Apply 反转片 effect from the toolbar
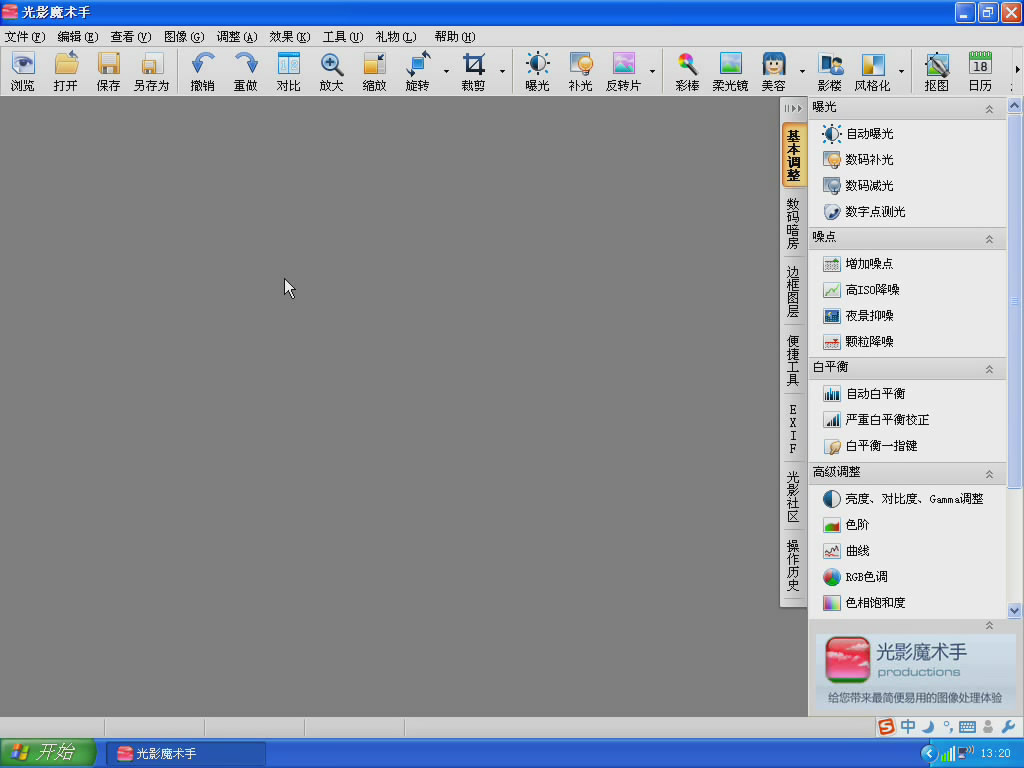The image size is (1024, 768). [x=624, y=71]
